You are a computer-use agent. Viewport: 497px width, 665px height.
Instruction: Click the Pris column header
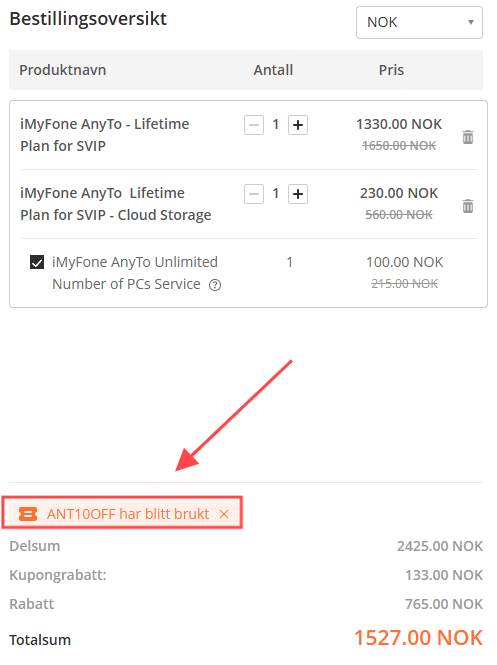(x=391, y=70)
